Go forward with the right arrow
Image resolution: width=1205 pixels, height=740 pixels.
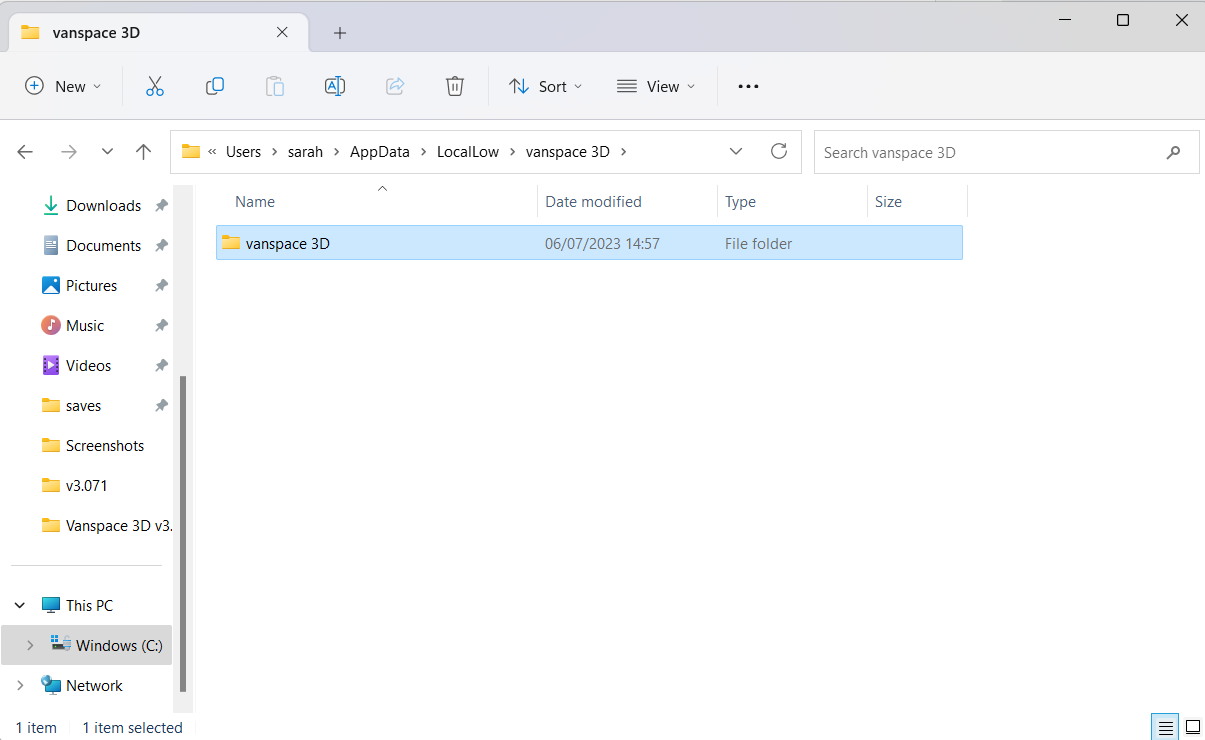point(69,152)
